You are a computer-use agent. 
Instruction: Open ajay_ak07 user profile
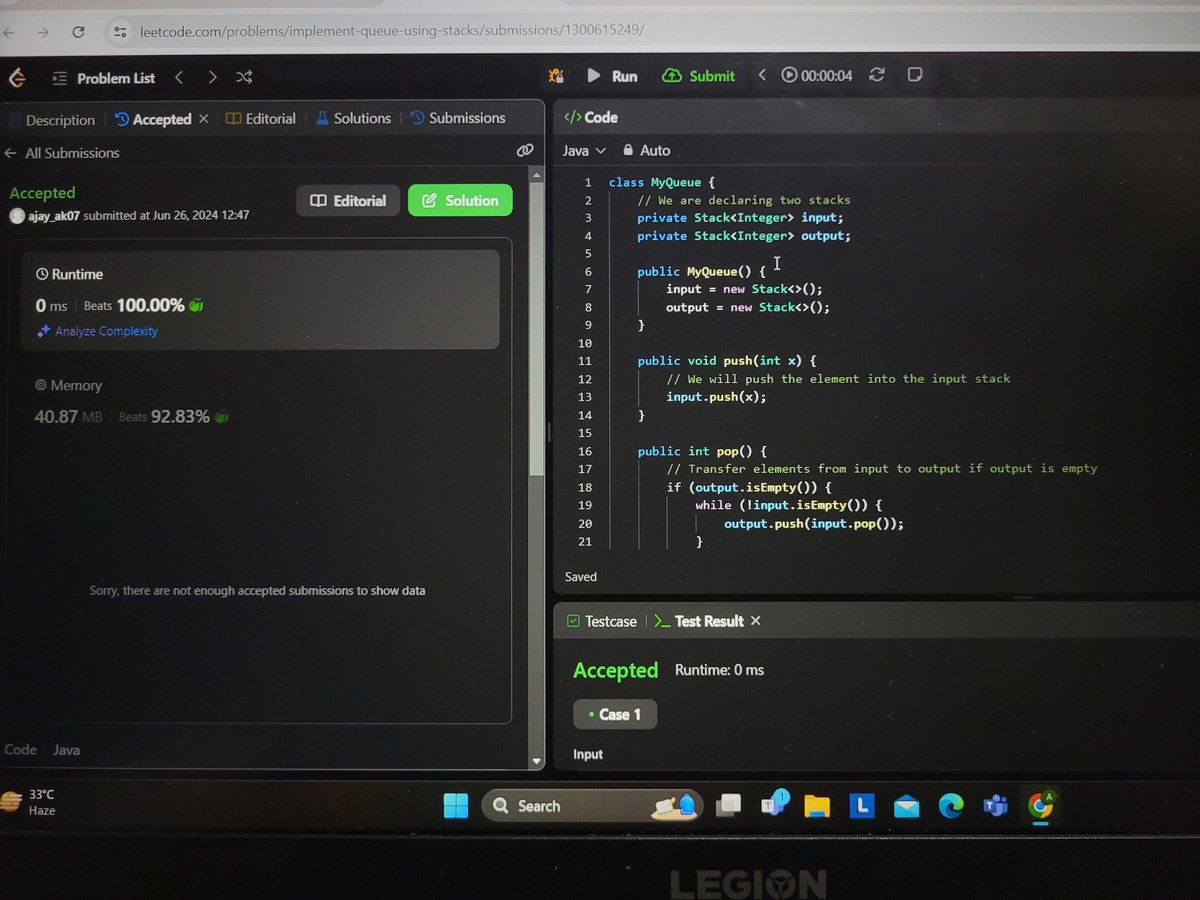click(46, 215)
